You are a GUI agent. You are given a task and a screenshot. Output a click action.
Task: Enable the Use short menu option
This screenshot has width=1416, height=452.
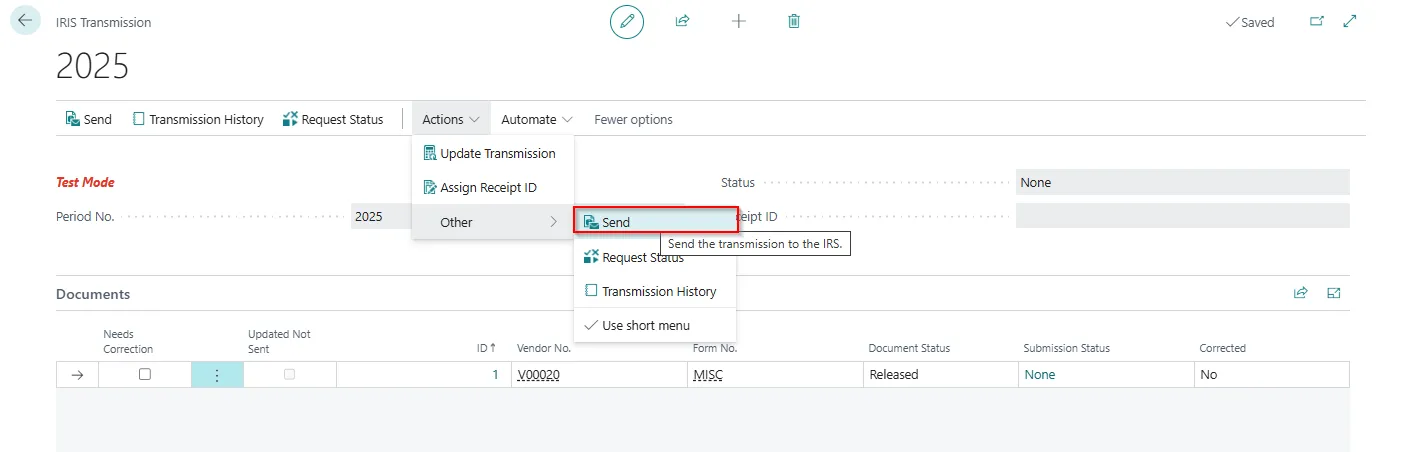pos(645,325)
